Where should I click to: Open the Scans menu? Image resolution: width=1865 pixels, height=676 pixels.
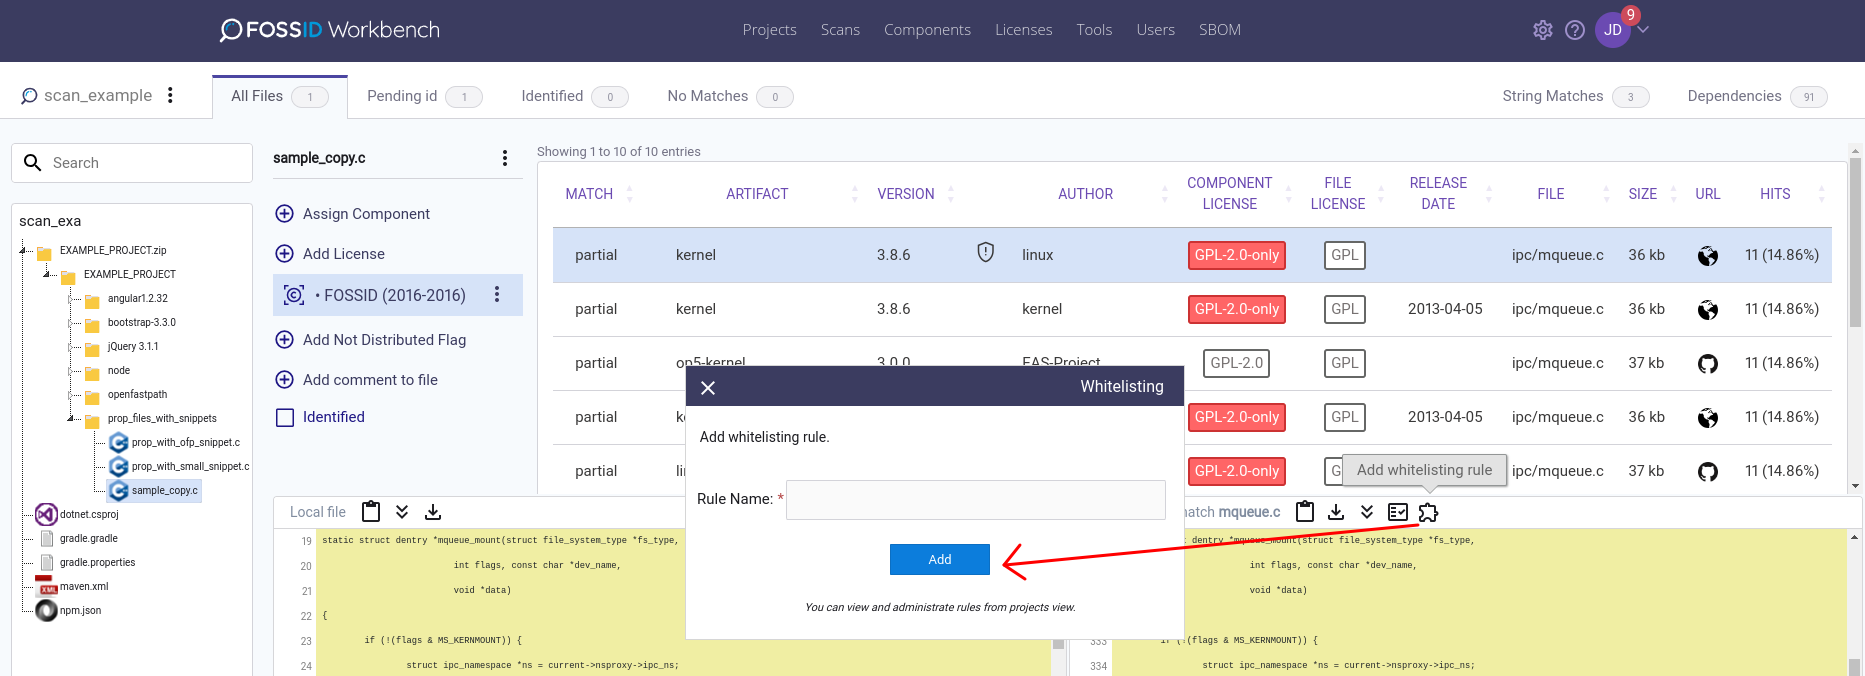840,30
